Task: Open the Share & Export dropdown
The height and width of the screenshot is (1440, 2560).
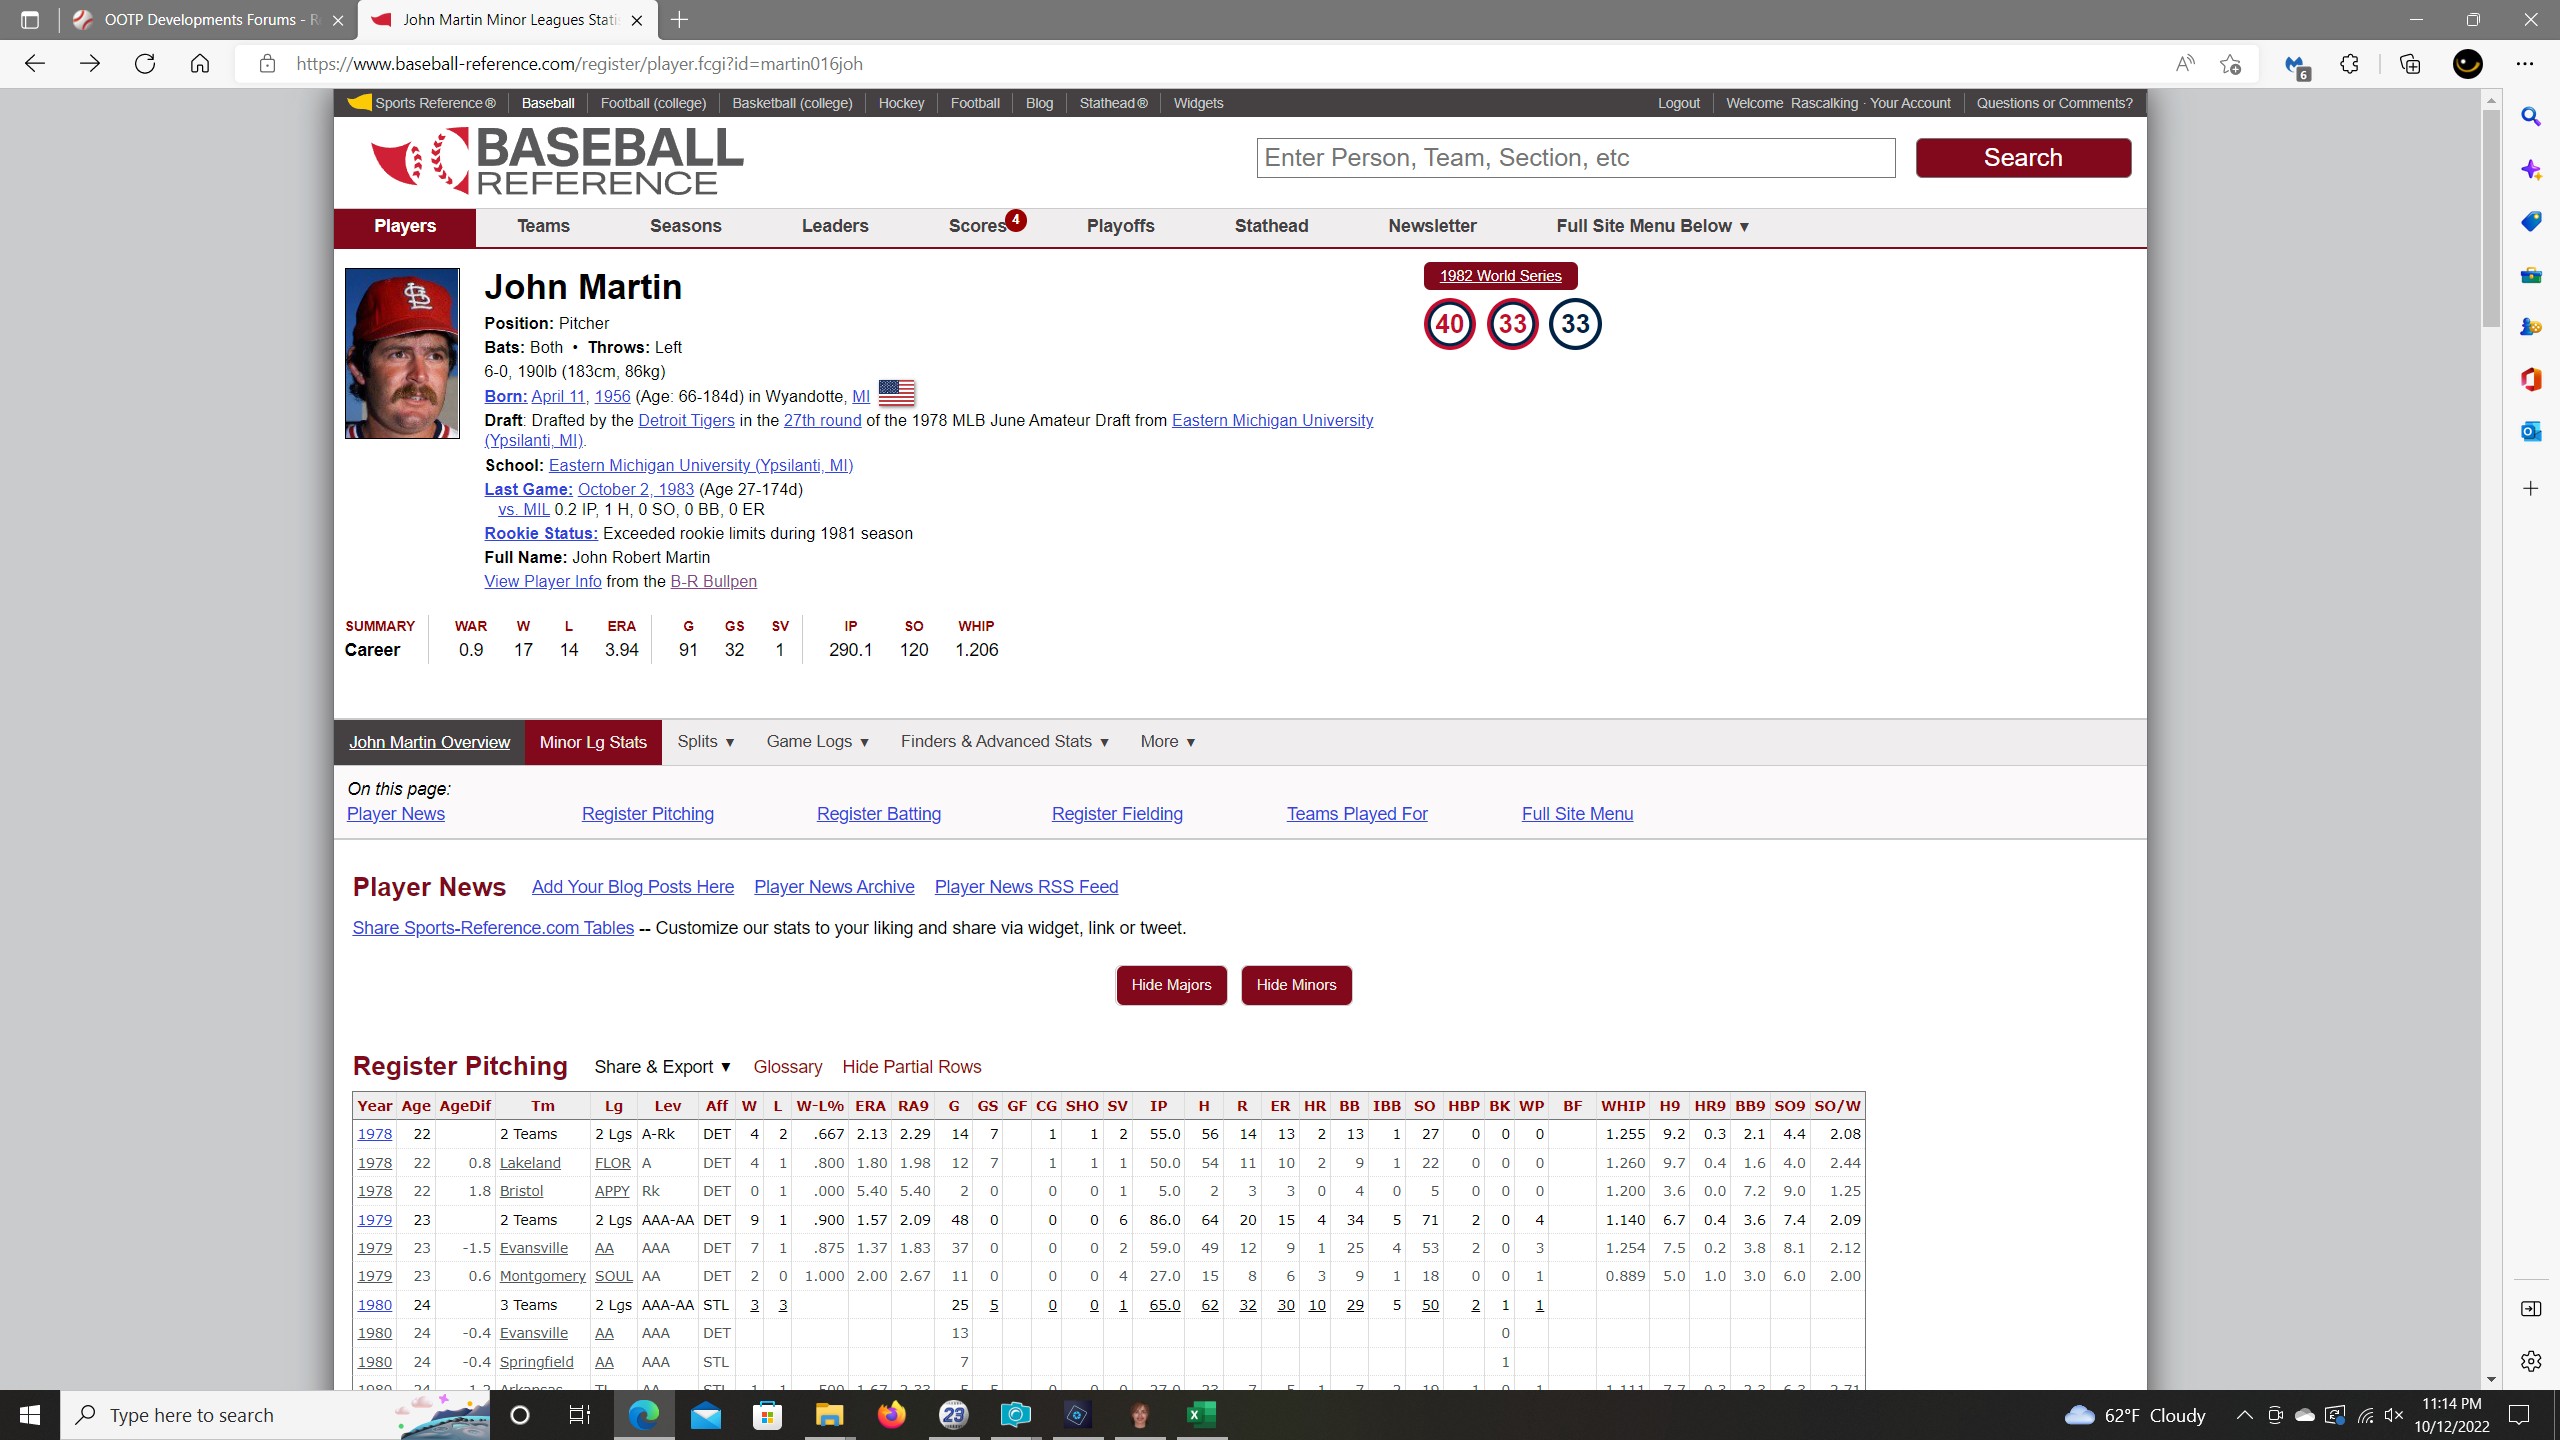Action: pyautogui.click(x=663, y=1067)
